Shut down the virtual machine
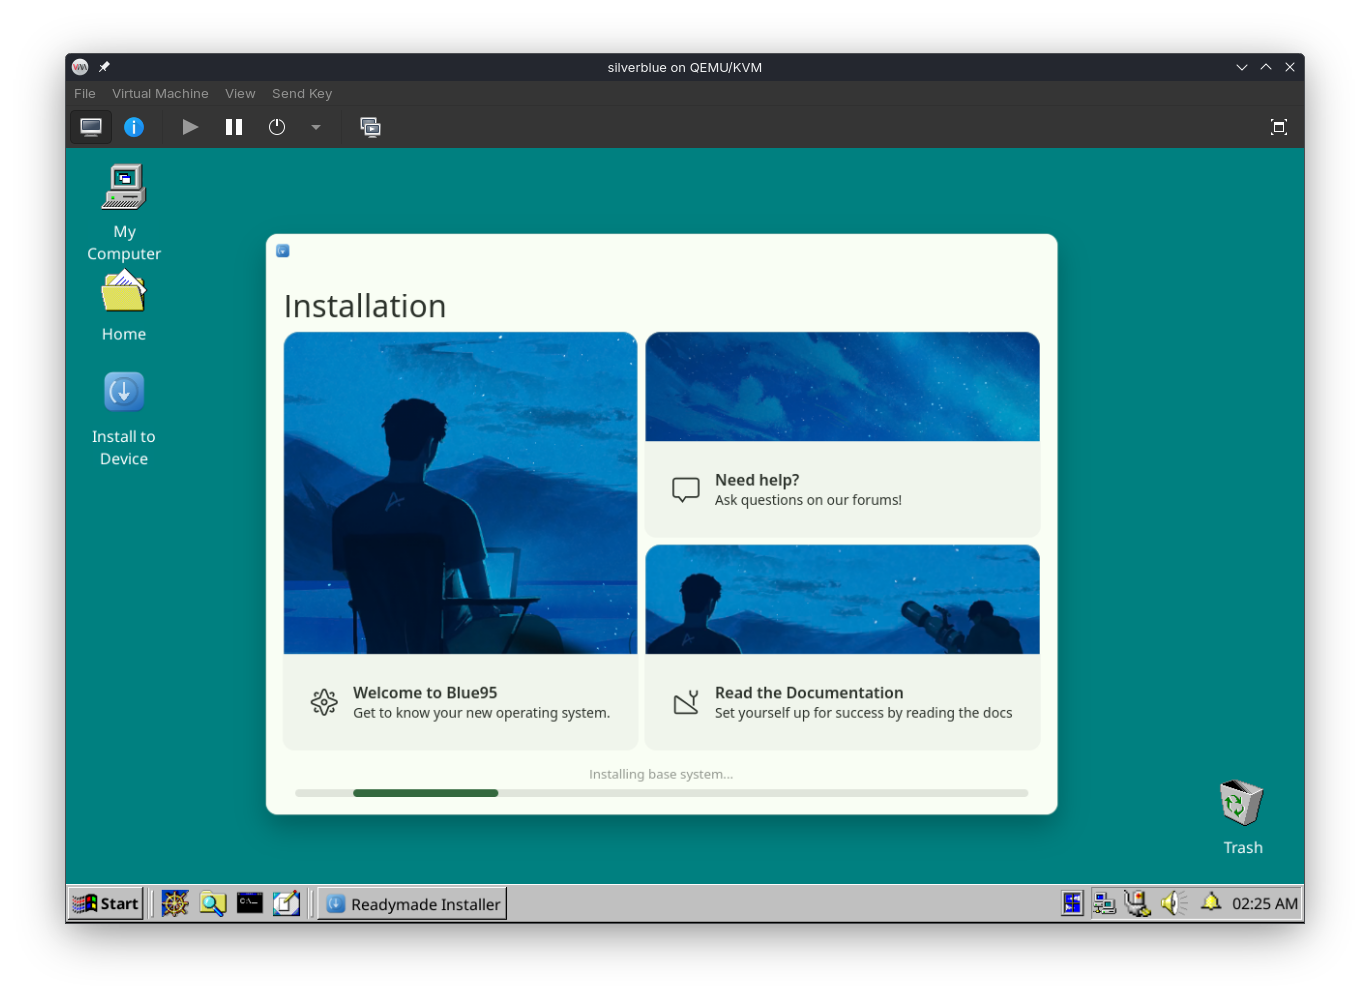 click(x=277, y=127)
